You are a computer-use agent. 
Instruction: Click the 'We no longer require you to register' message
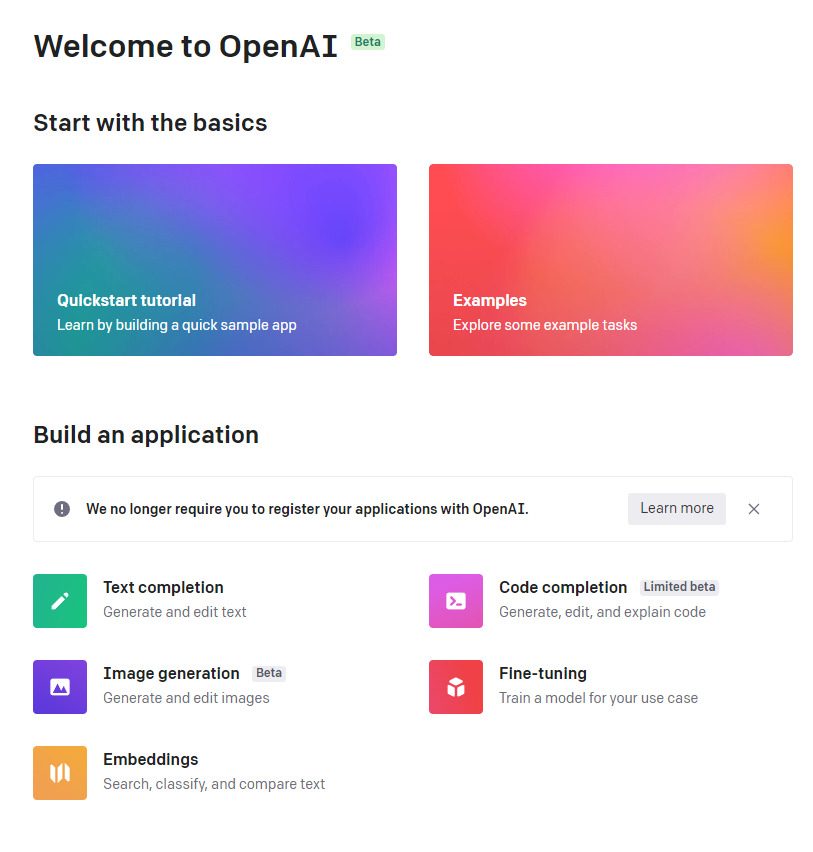pos(307,509)
